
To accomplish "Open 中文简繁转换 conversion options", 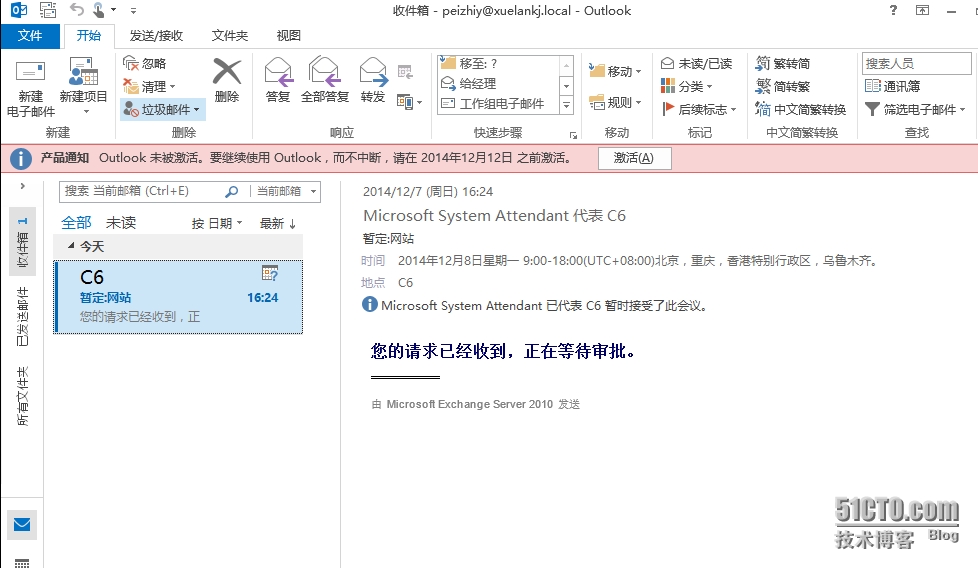I will point(800,109).
